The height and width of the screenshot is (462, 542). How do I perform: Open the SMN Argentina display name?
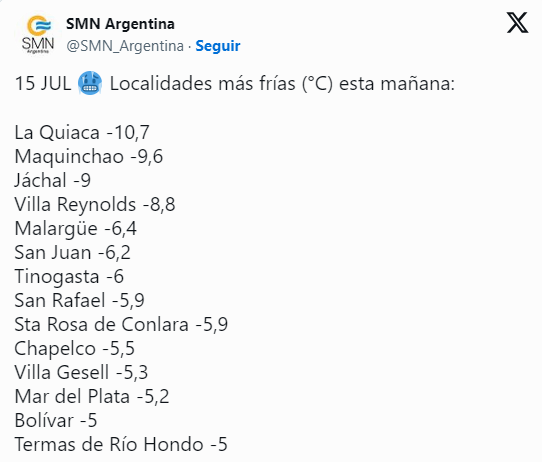pos(120,24)
